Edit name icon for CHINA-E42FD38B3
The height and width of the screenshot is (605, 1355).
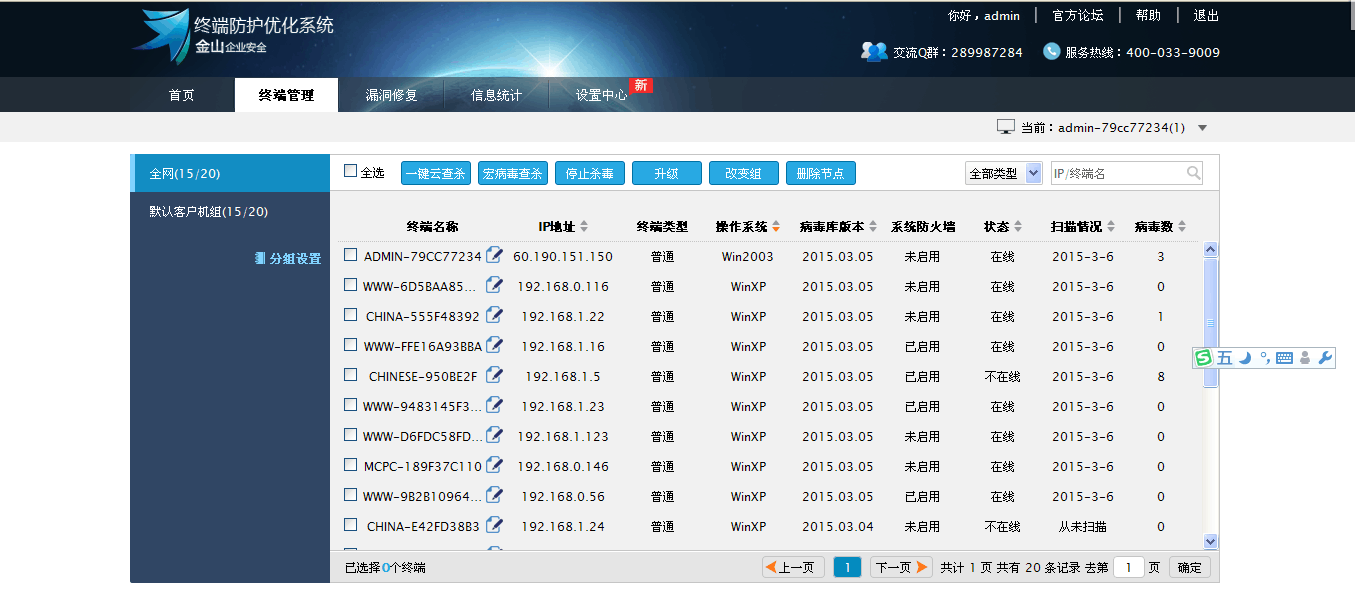pyautogui.click(x=494, y=525)
